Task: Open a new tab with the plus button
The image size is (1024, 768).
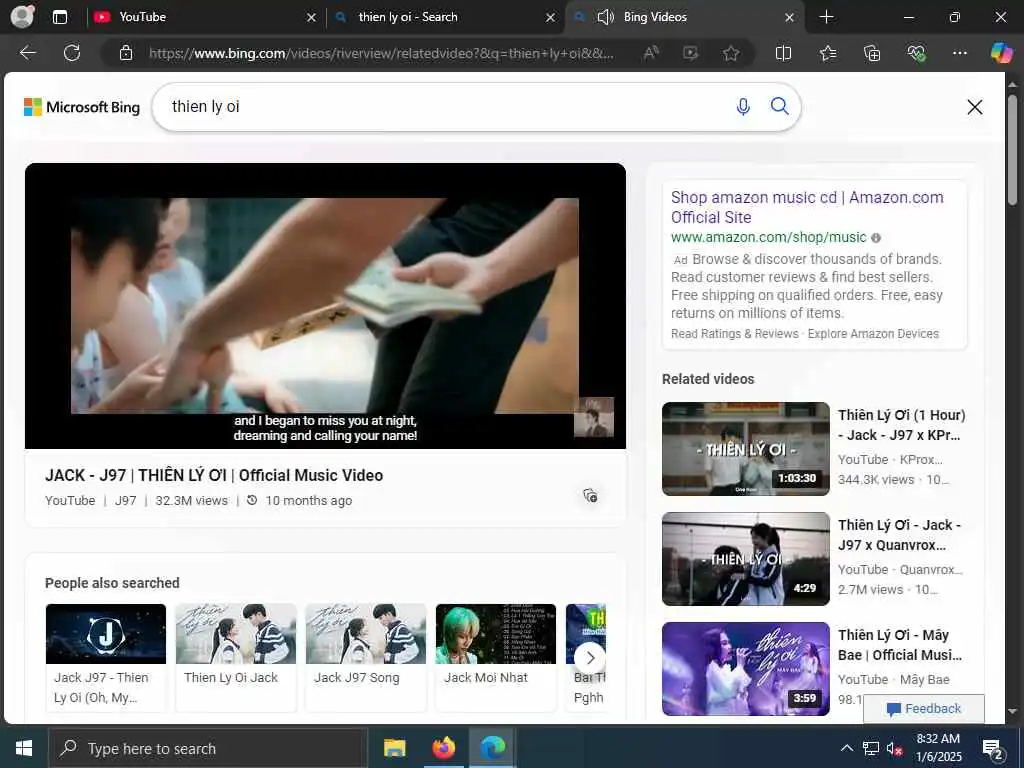Action: [826, 17]
